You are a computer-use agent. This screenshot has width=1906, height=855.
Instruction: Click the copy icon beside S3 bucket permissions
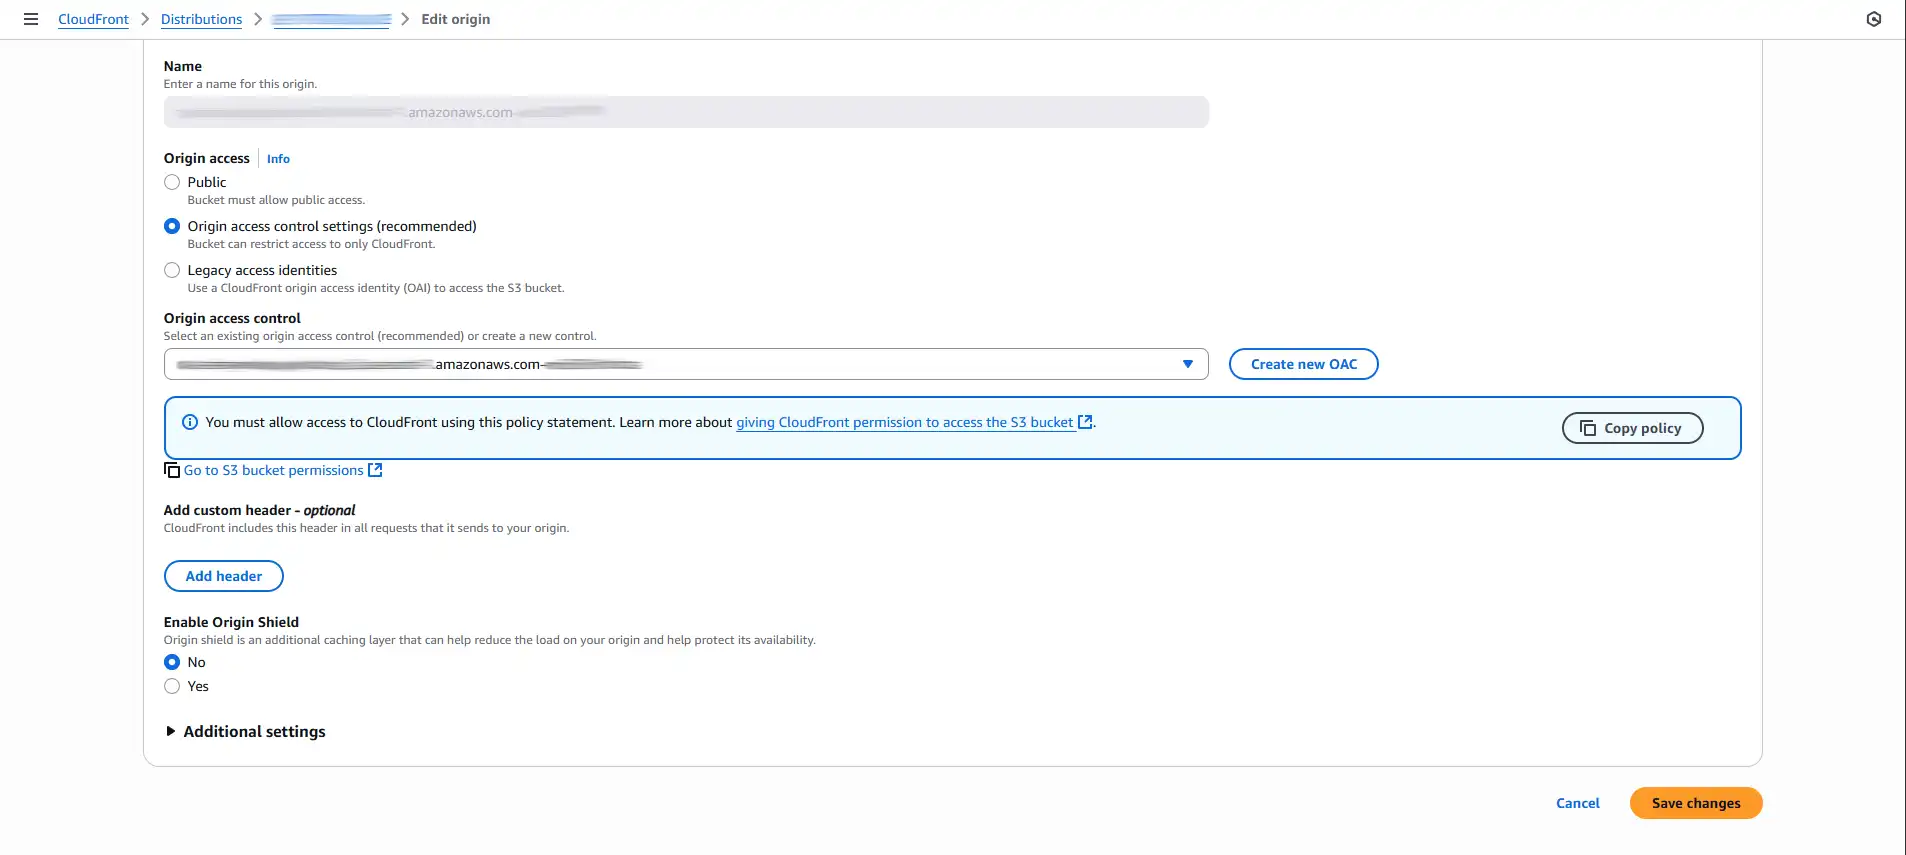pos(172,470)
